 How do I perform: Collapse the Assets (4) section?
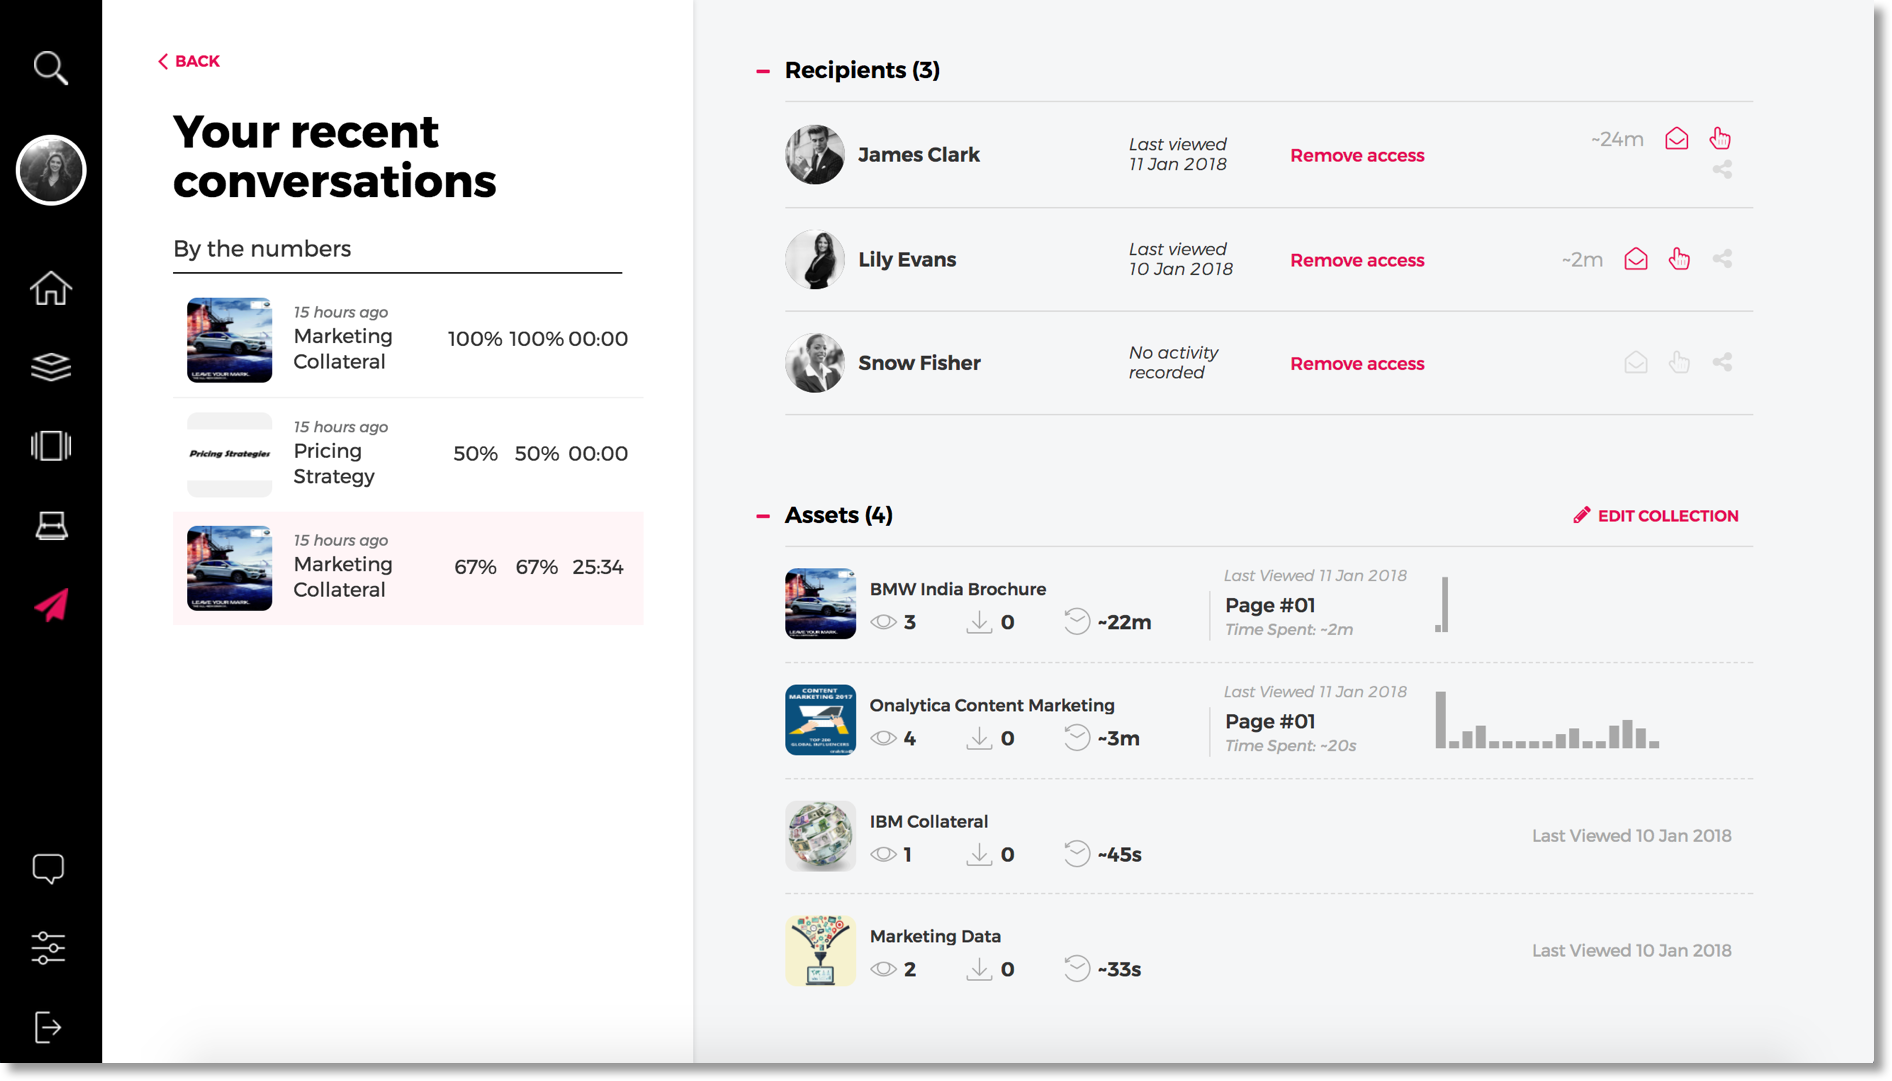point(763,516)
